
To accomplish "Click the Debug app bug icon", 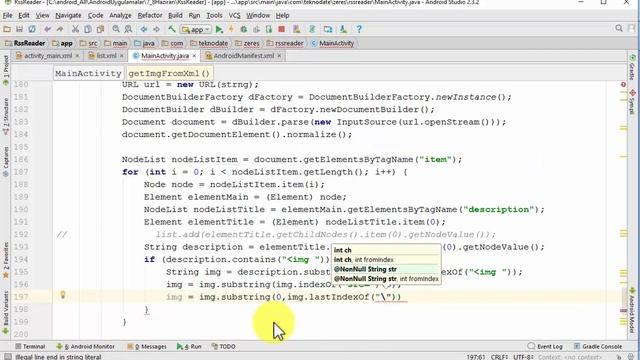I will click(244, 29).
